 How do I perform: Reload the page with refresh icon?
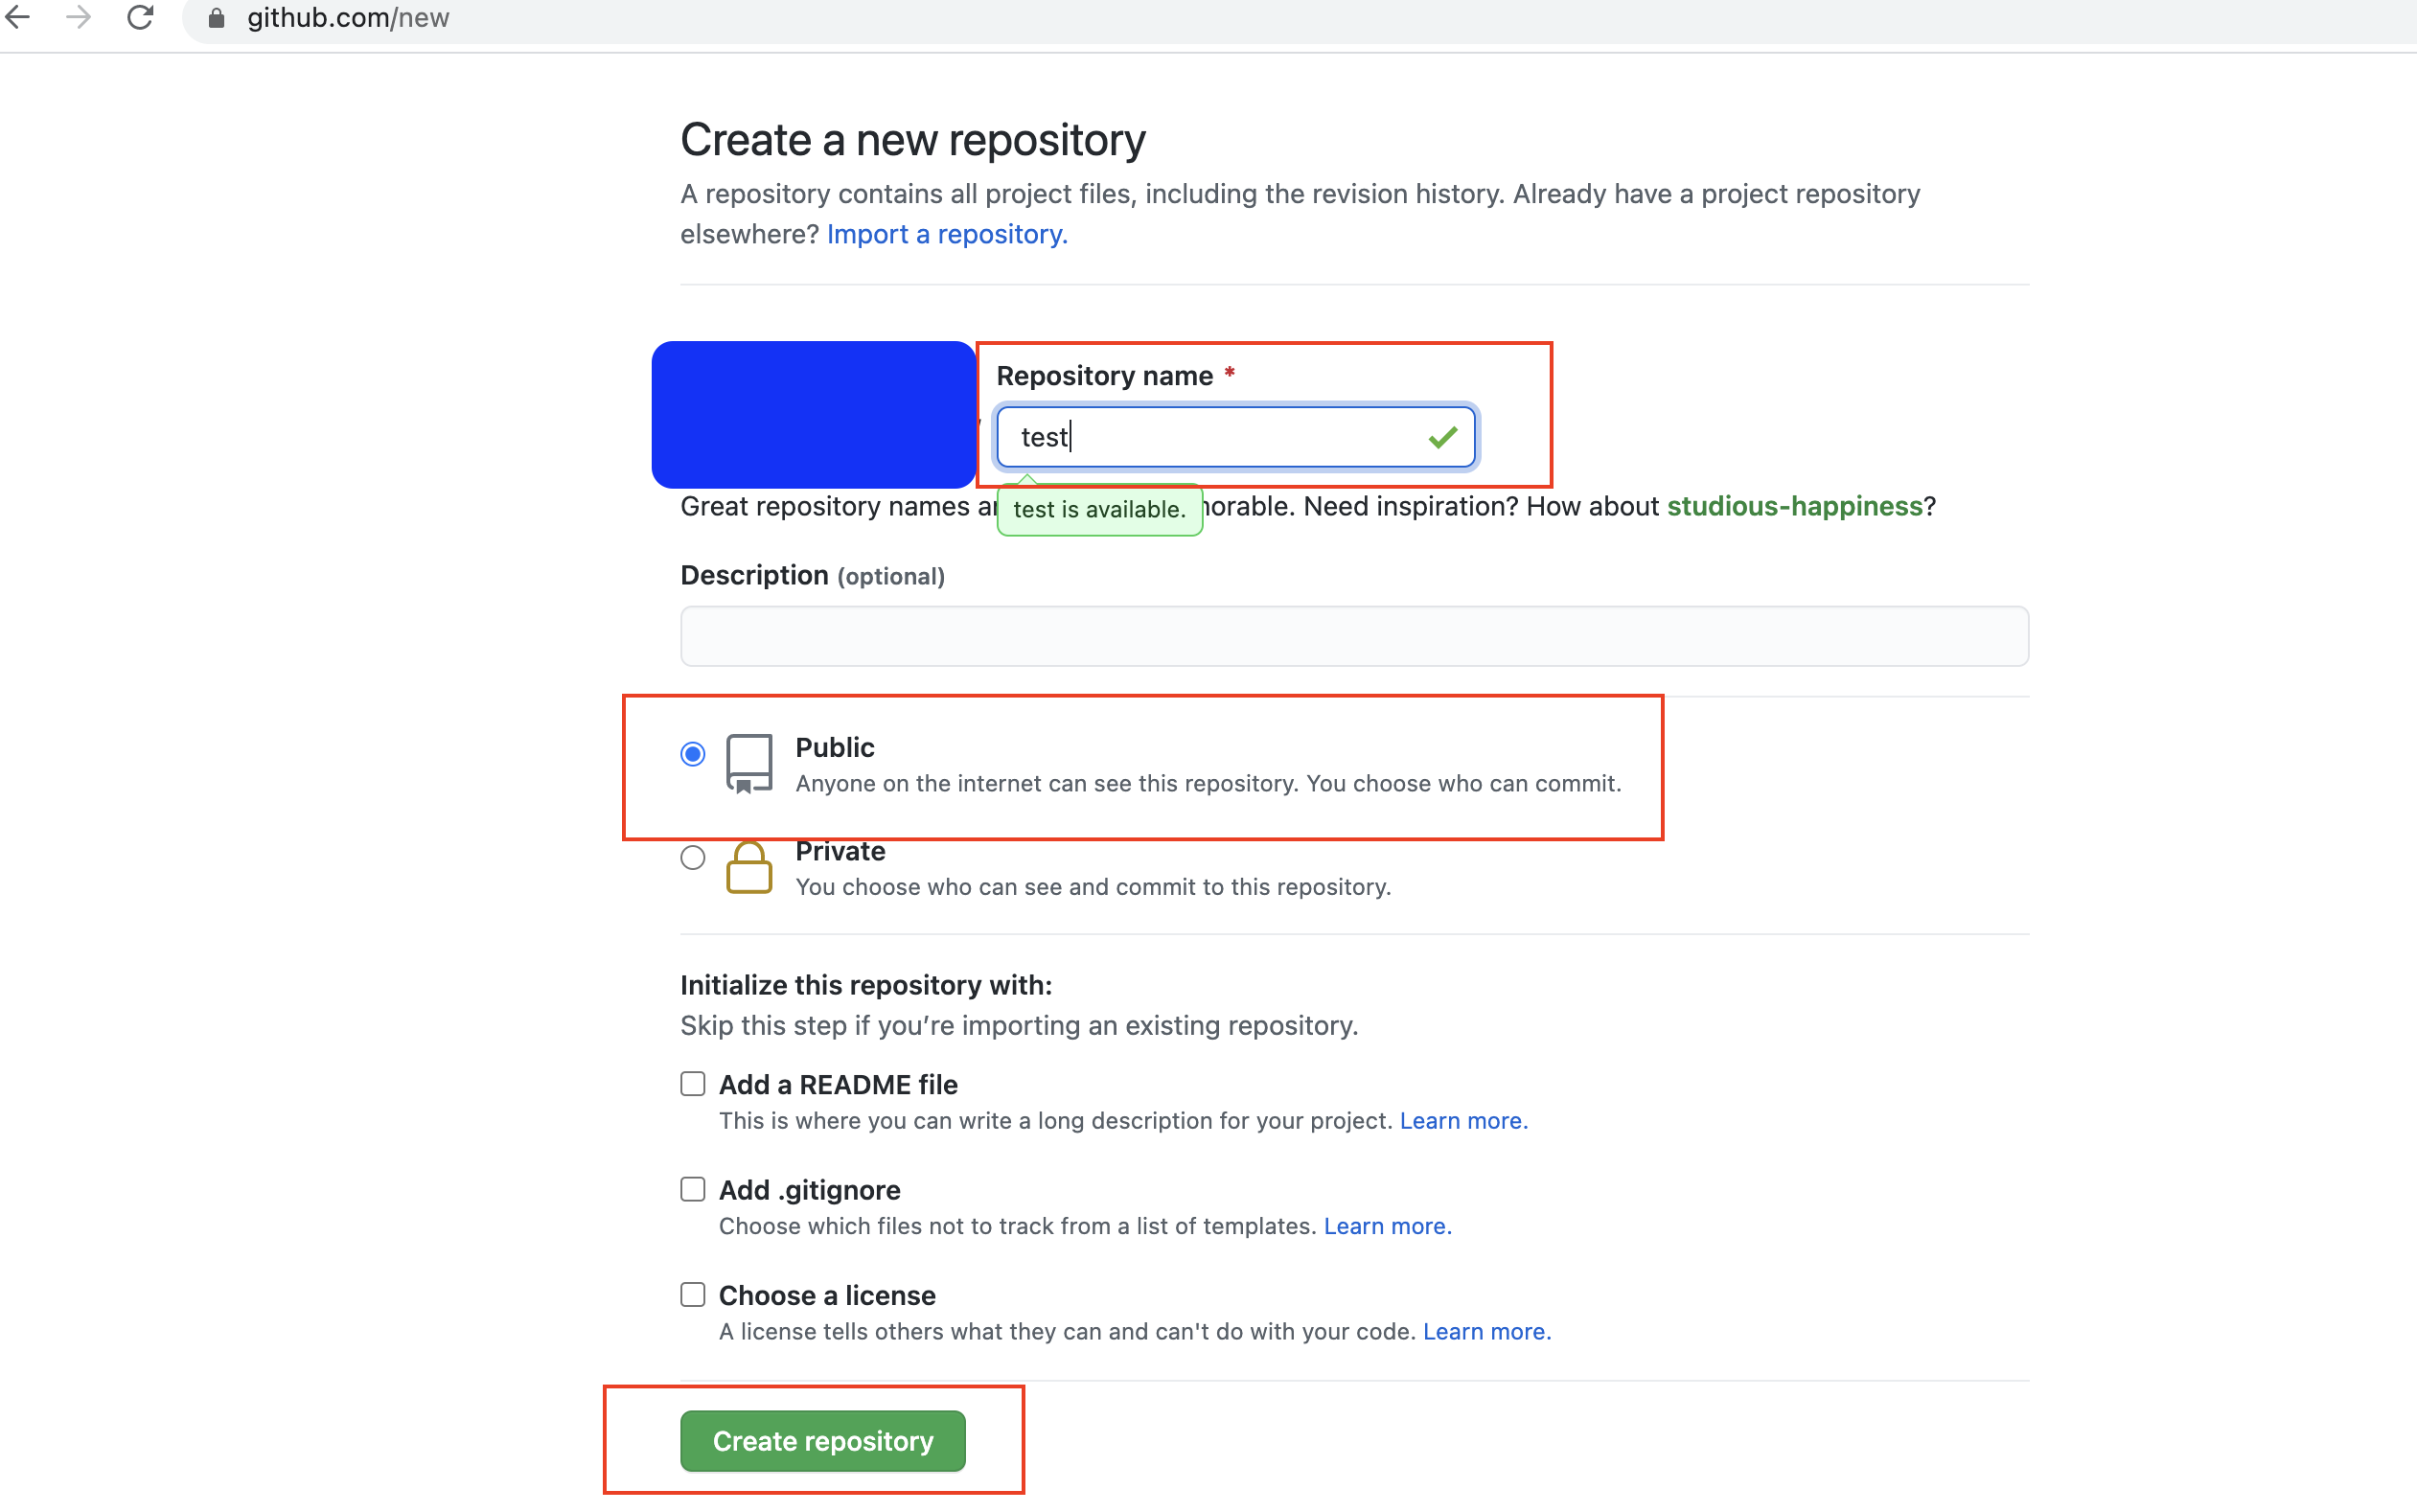[x=140, y=17]
